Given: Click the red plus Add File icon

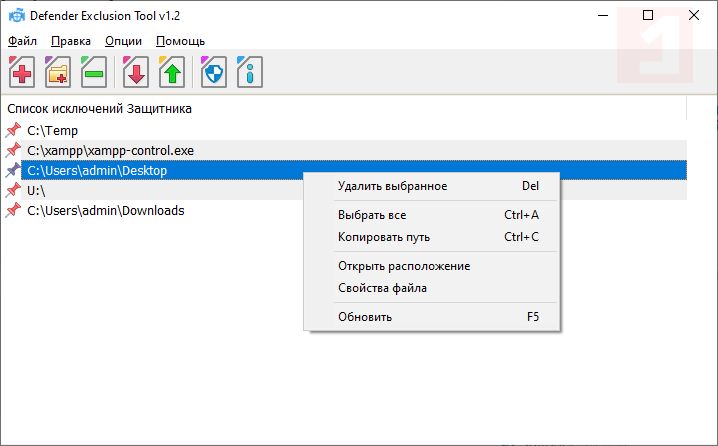Looking at the screenshot, I should coord(22,72).
